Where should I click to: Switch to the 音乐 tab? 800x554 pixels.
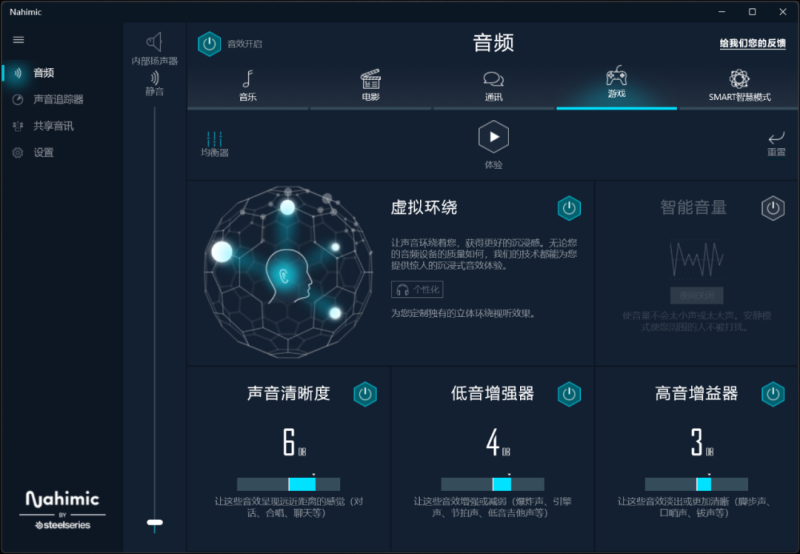pyautogui.click(x=248, y=85)
